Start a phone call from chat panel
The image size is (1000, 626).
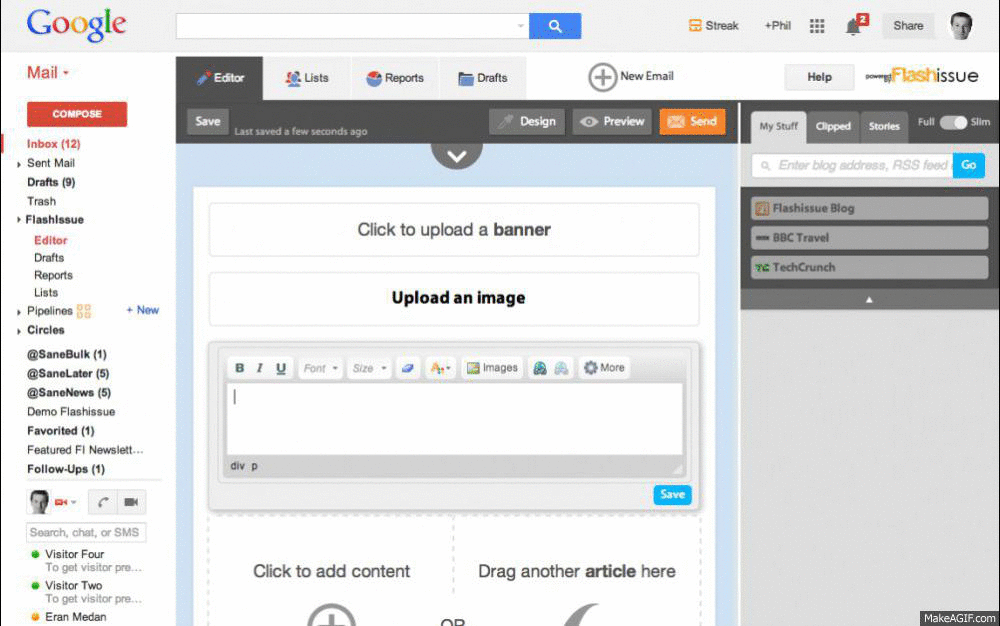pos(103,502)
